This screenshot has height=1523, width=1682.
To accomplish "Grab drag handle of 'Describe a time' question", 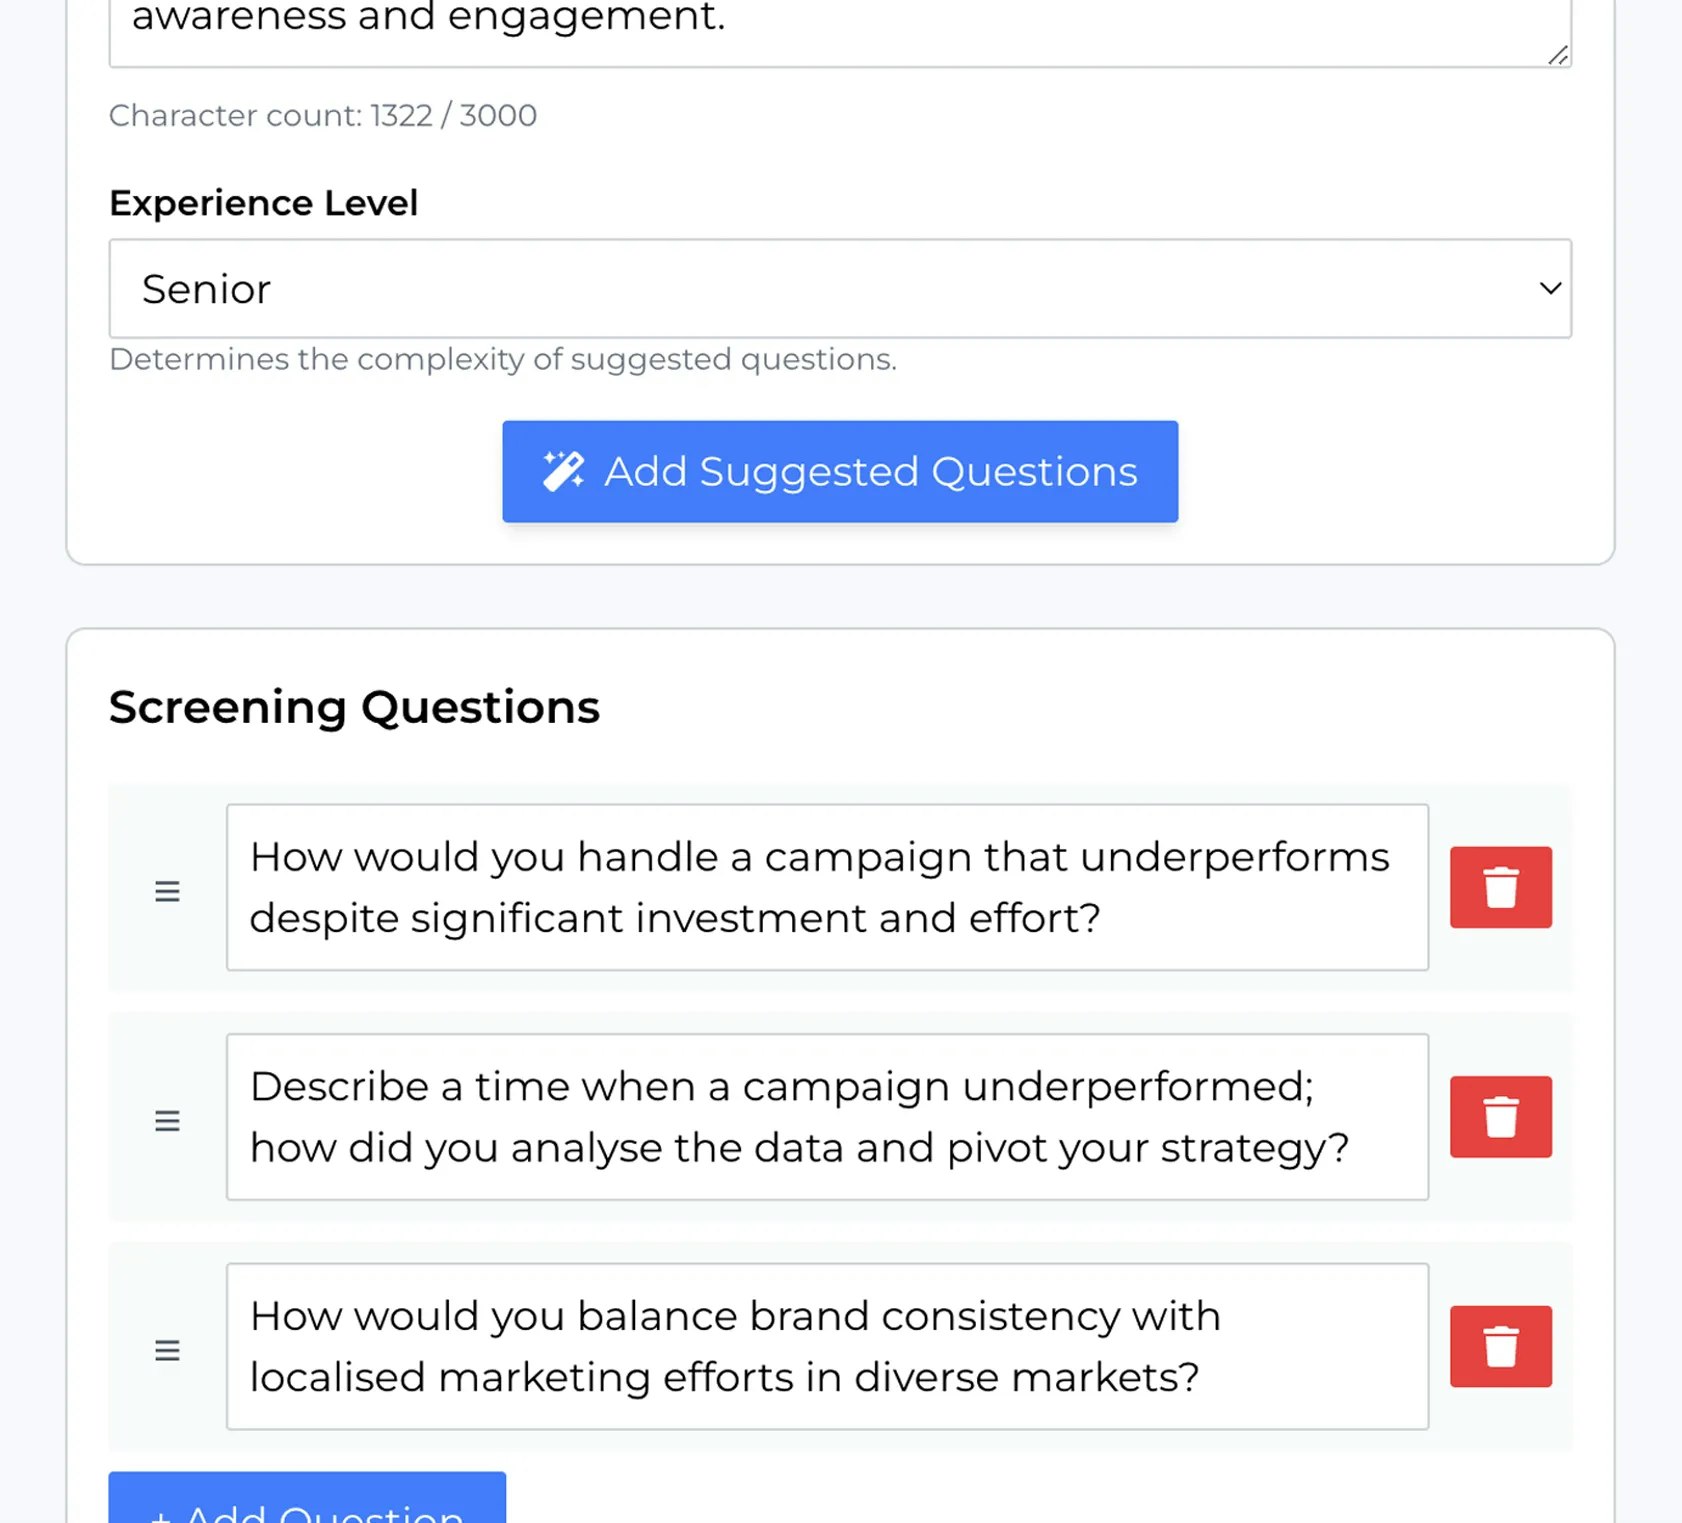I will tap(167, 1121).
